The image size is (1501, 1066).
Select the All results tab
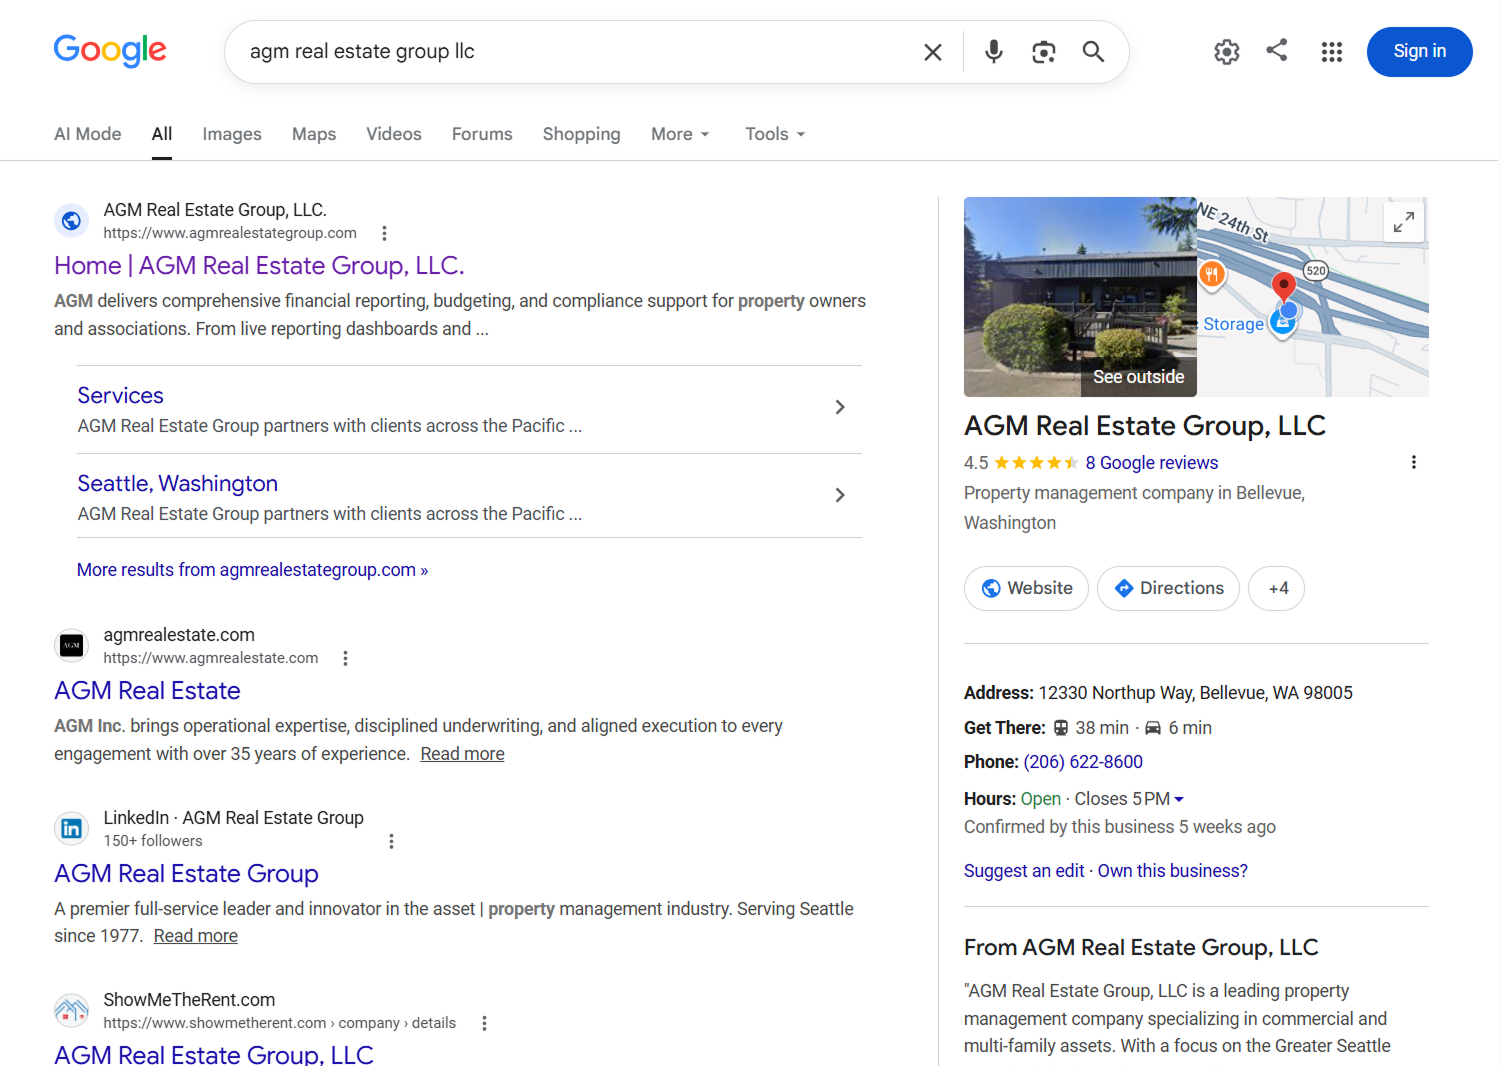(x=162, y=134)
